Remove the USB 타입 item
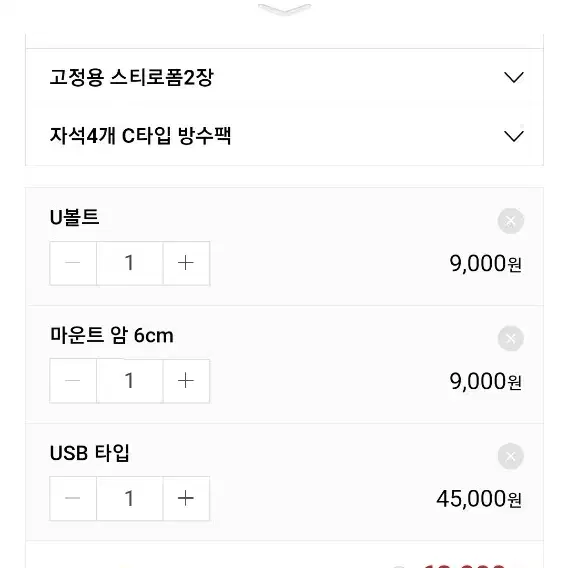This screenshot has height=568, width=568. pyautogui.click(x=510, y=456)
